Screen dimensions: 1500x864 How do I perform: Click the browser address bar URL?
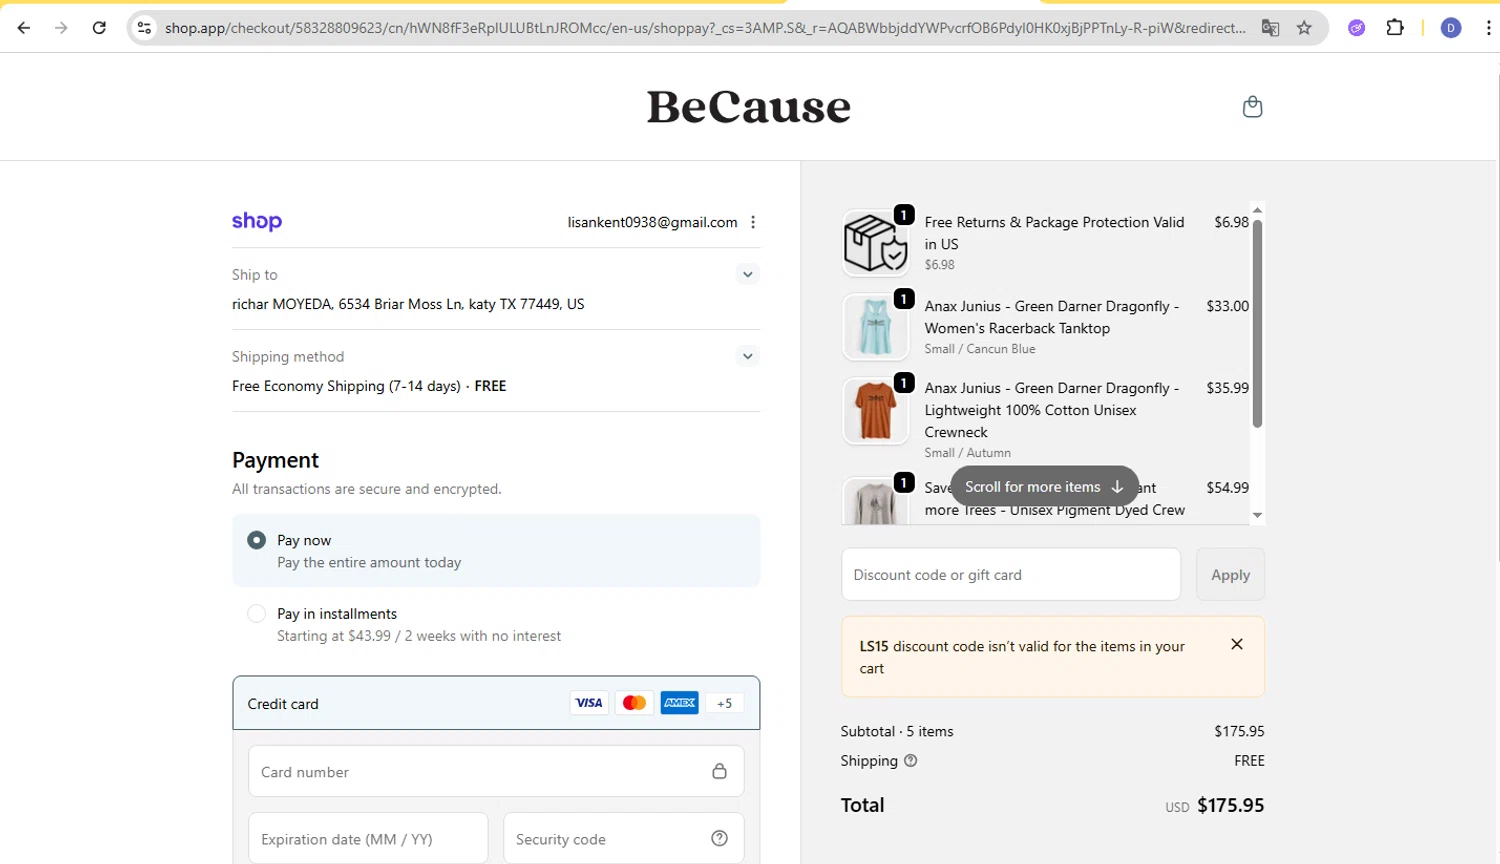pos(705,28)
